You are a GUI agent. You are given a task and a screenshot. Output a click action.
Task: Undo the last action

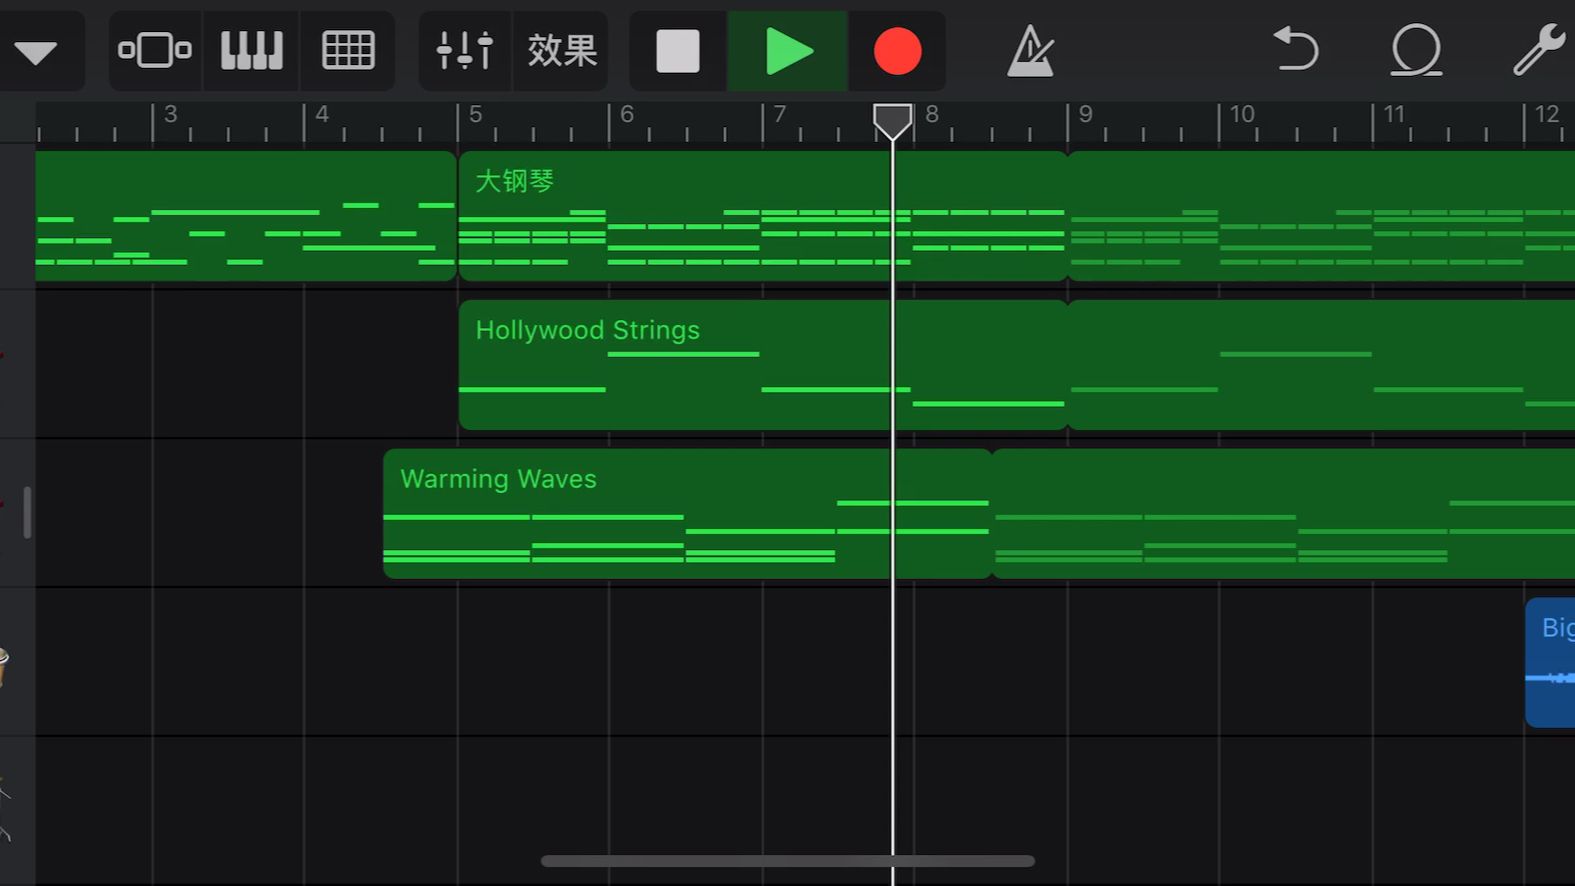(x=1296, y=50)
